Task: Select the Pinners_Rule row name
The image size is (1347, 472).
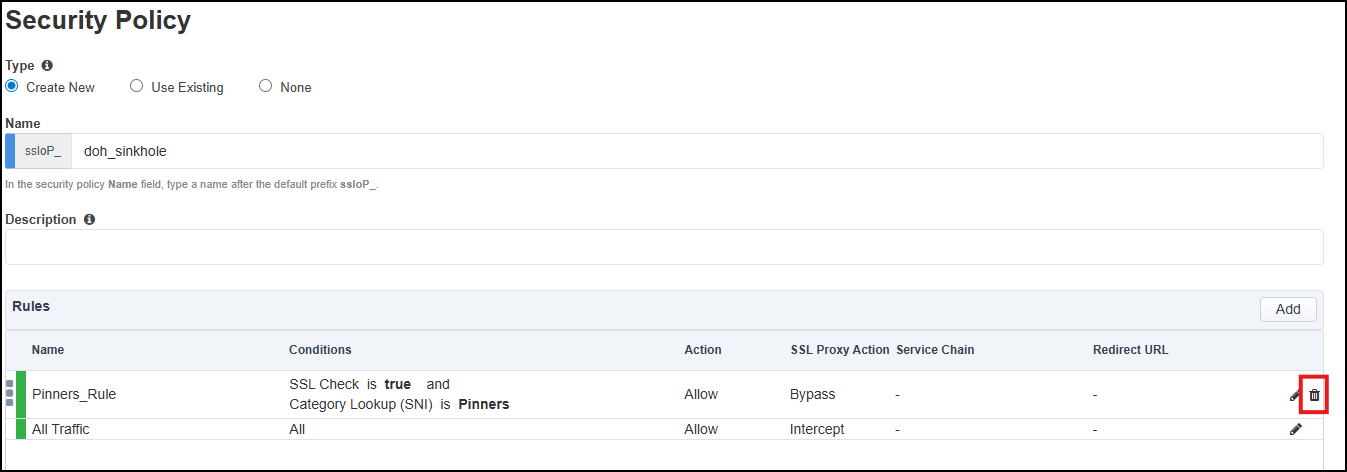Action: pos(74,394)
